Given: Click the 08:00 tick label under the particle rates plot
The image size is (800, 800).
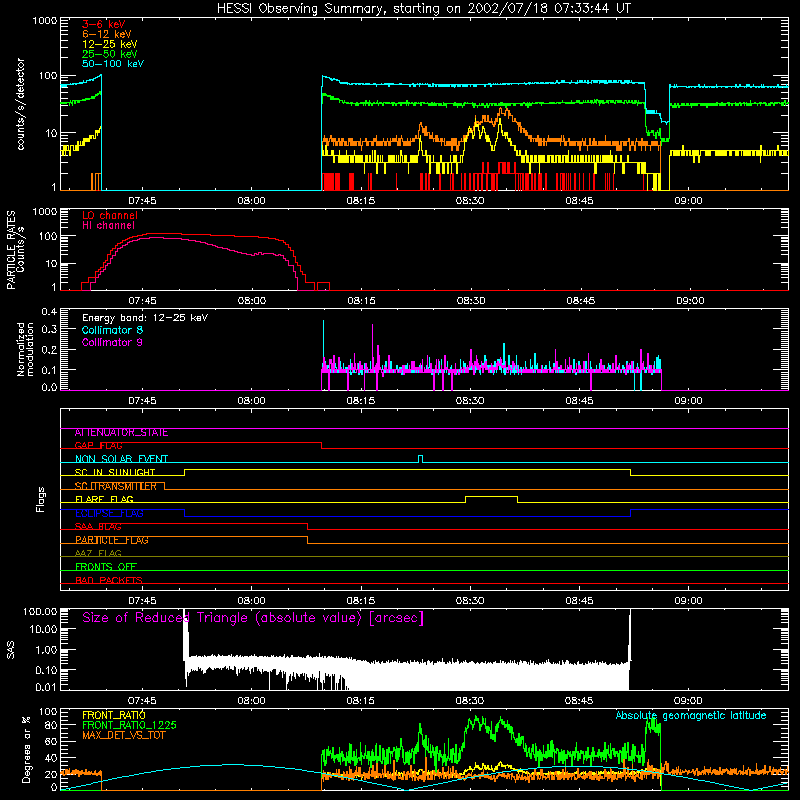Looking at the screenshot, I should (x=252, y=301).
